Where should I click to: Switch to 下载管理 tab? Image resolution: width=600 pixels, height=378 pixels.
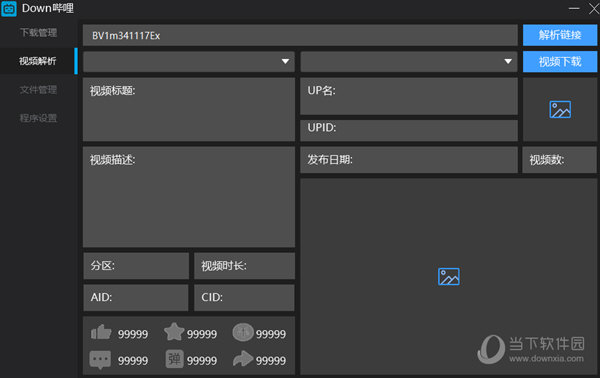coord(38,33)
